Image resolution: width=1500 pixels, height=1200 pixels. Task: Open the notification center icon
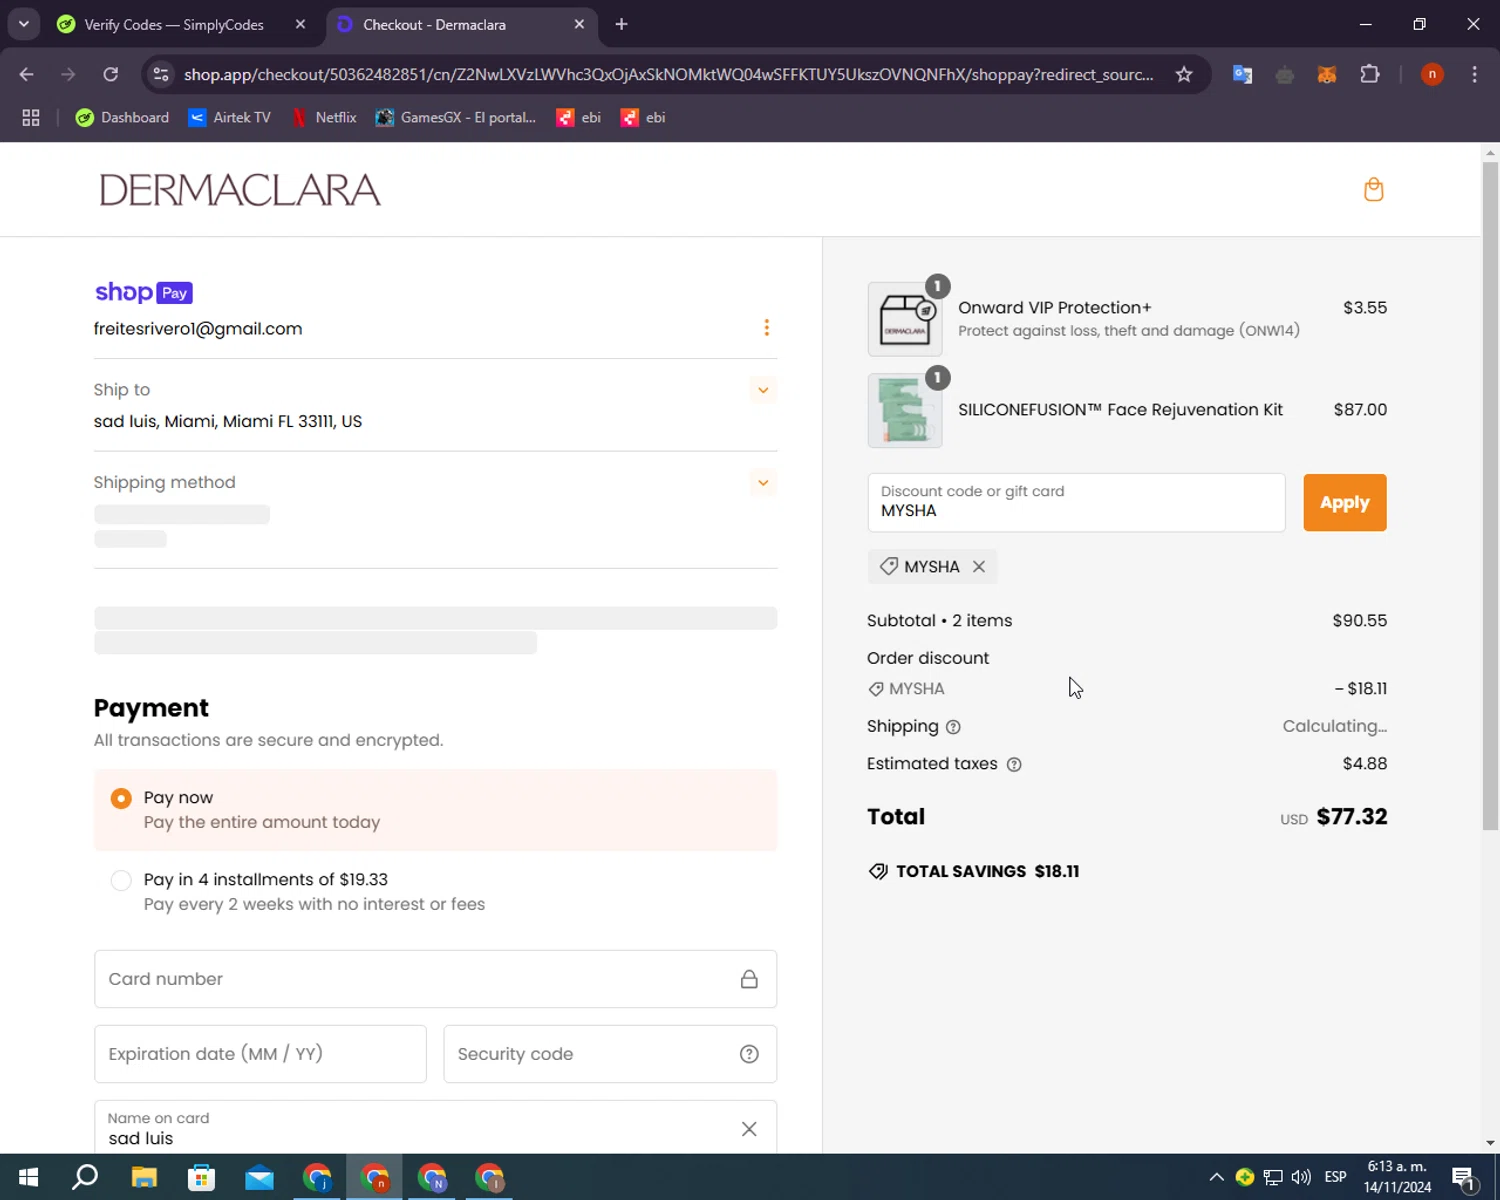click(1464, 1178)
